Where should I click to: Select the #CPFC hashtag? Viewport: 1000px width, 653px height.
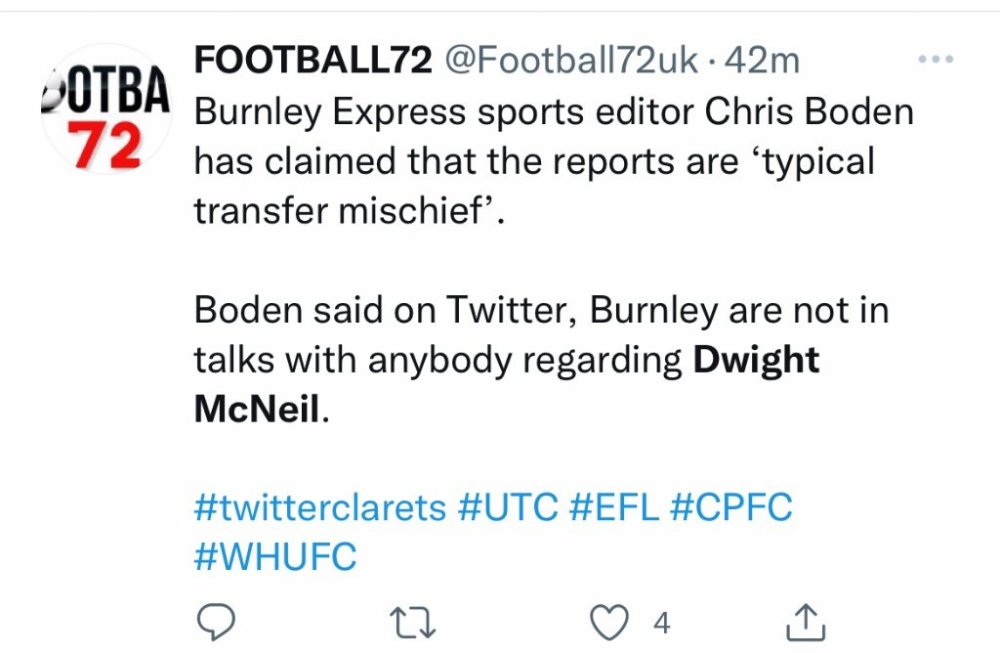click(730, 507)
